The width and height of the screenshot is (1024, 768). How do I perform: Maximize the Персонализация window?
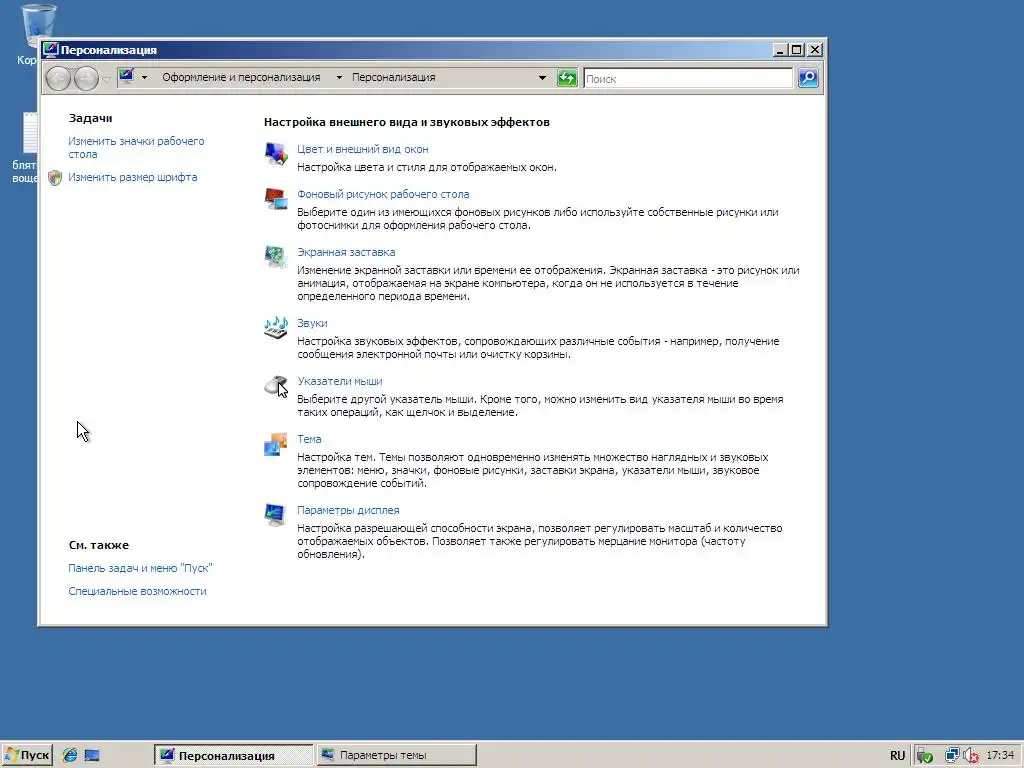pos(797,50)
